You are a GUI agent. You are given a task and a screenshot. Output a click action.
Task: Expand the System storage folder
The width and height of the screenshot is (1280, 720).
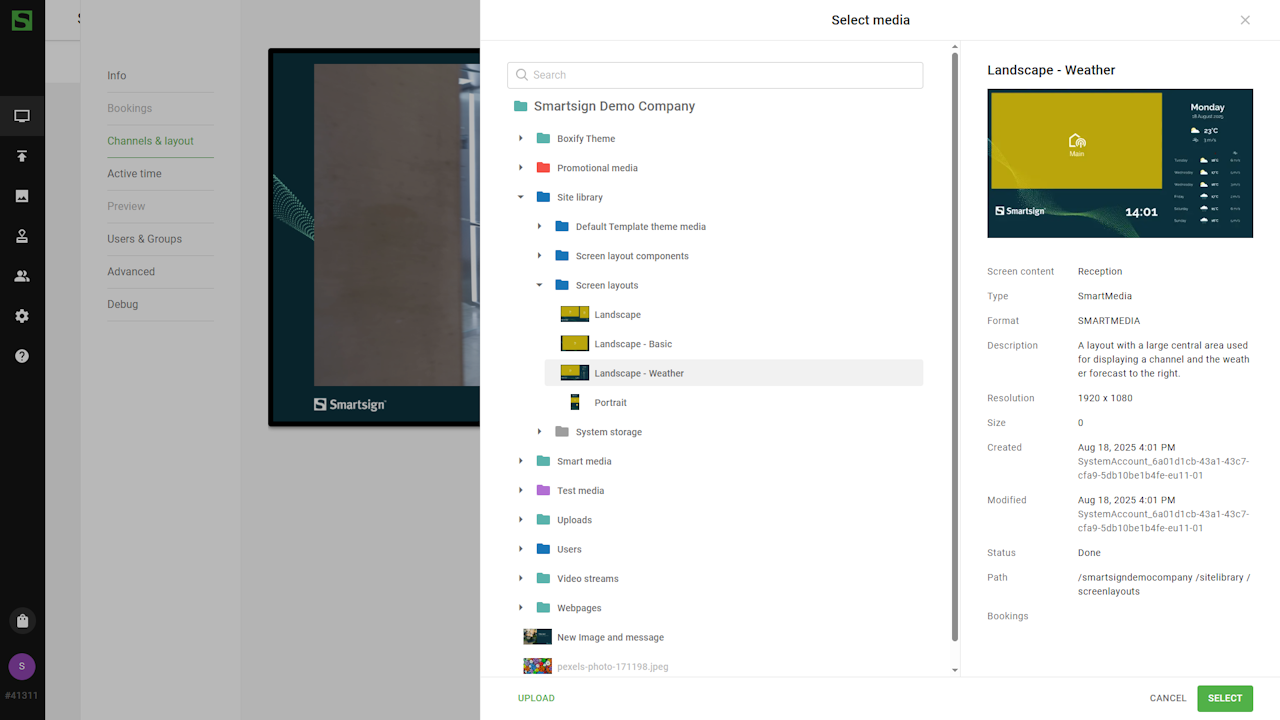click(539, 432)
